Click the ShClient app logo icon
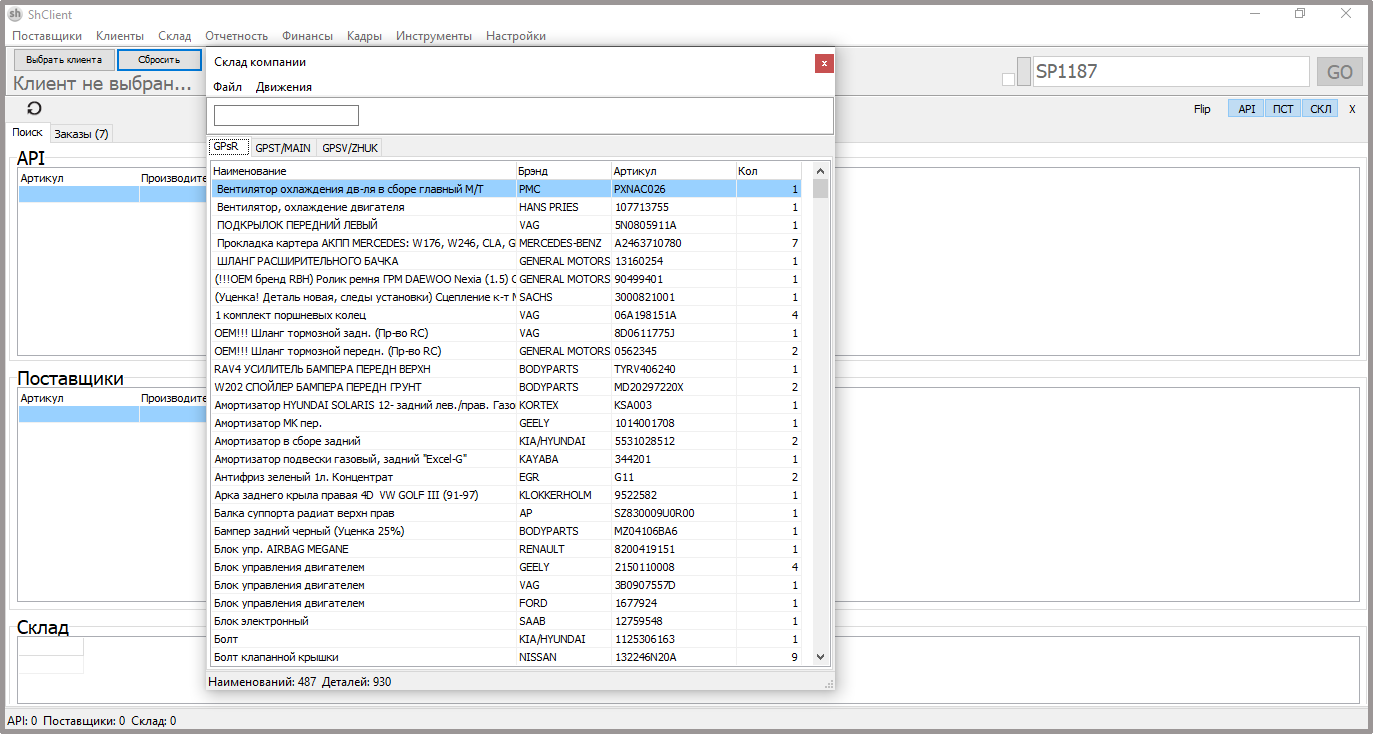 point(15,14)
